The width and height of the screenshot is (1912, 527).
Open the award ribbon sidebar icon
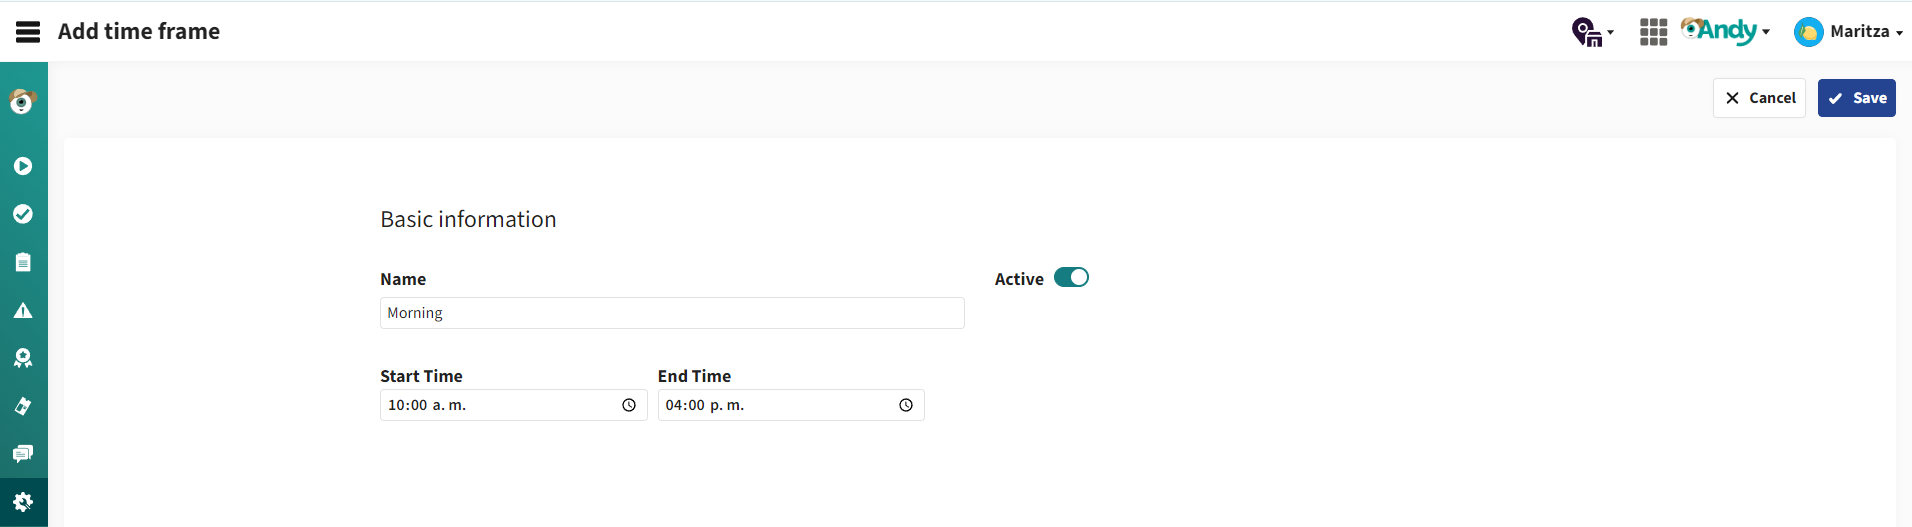coord(23,358)
